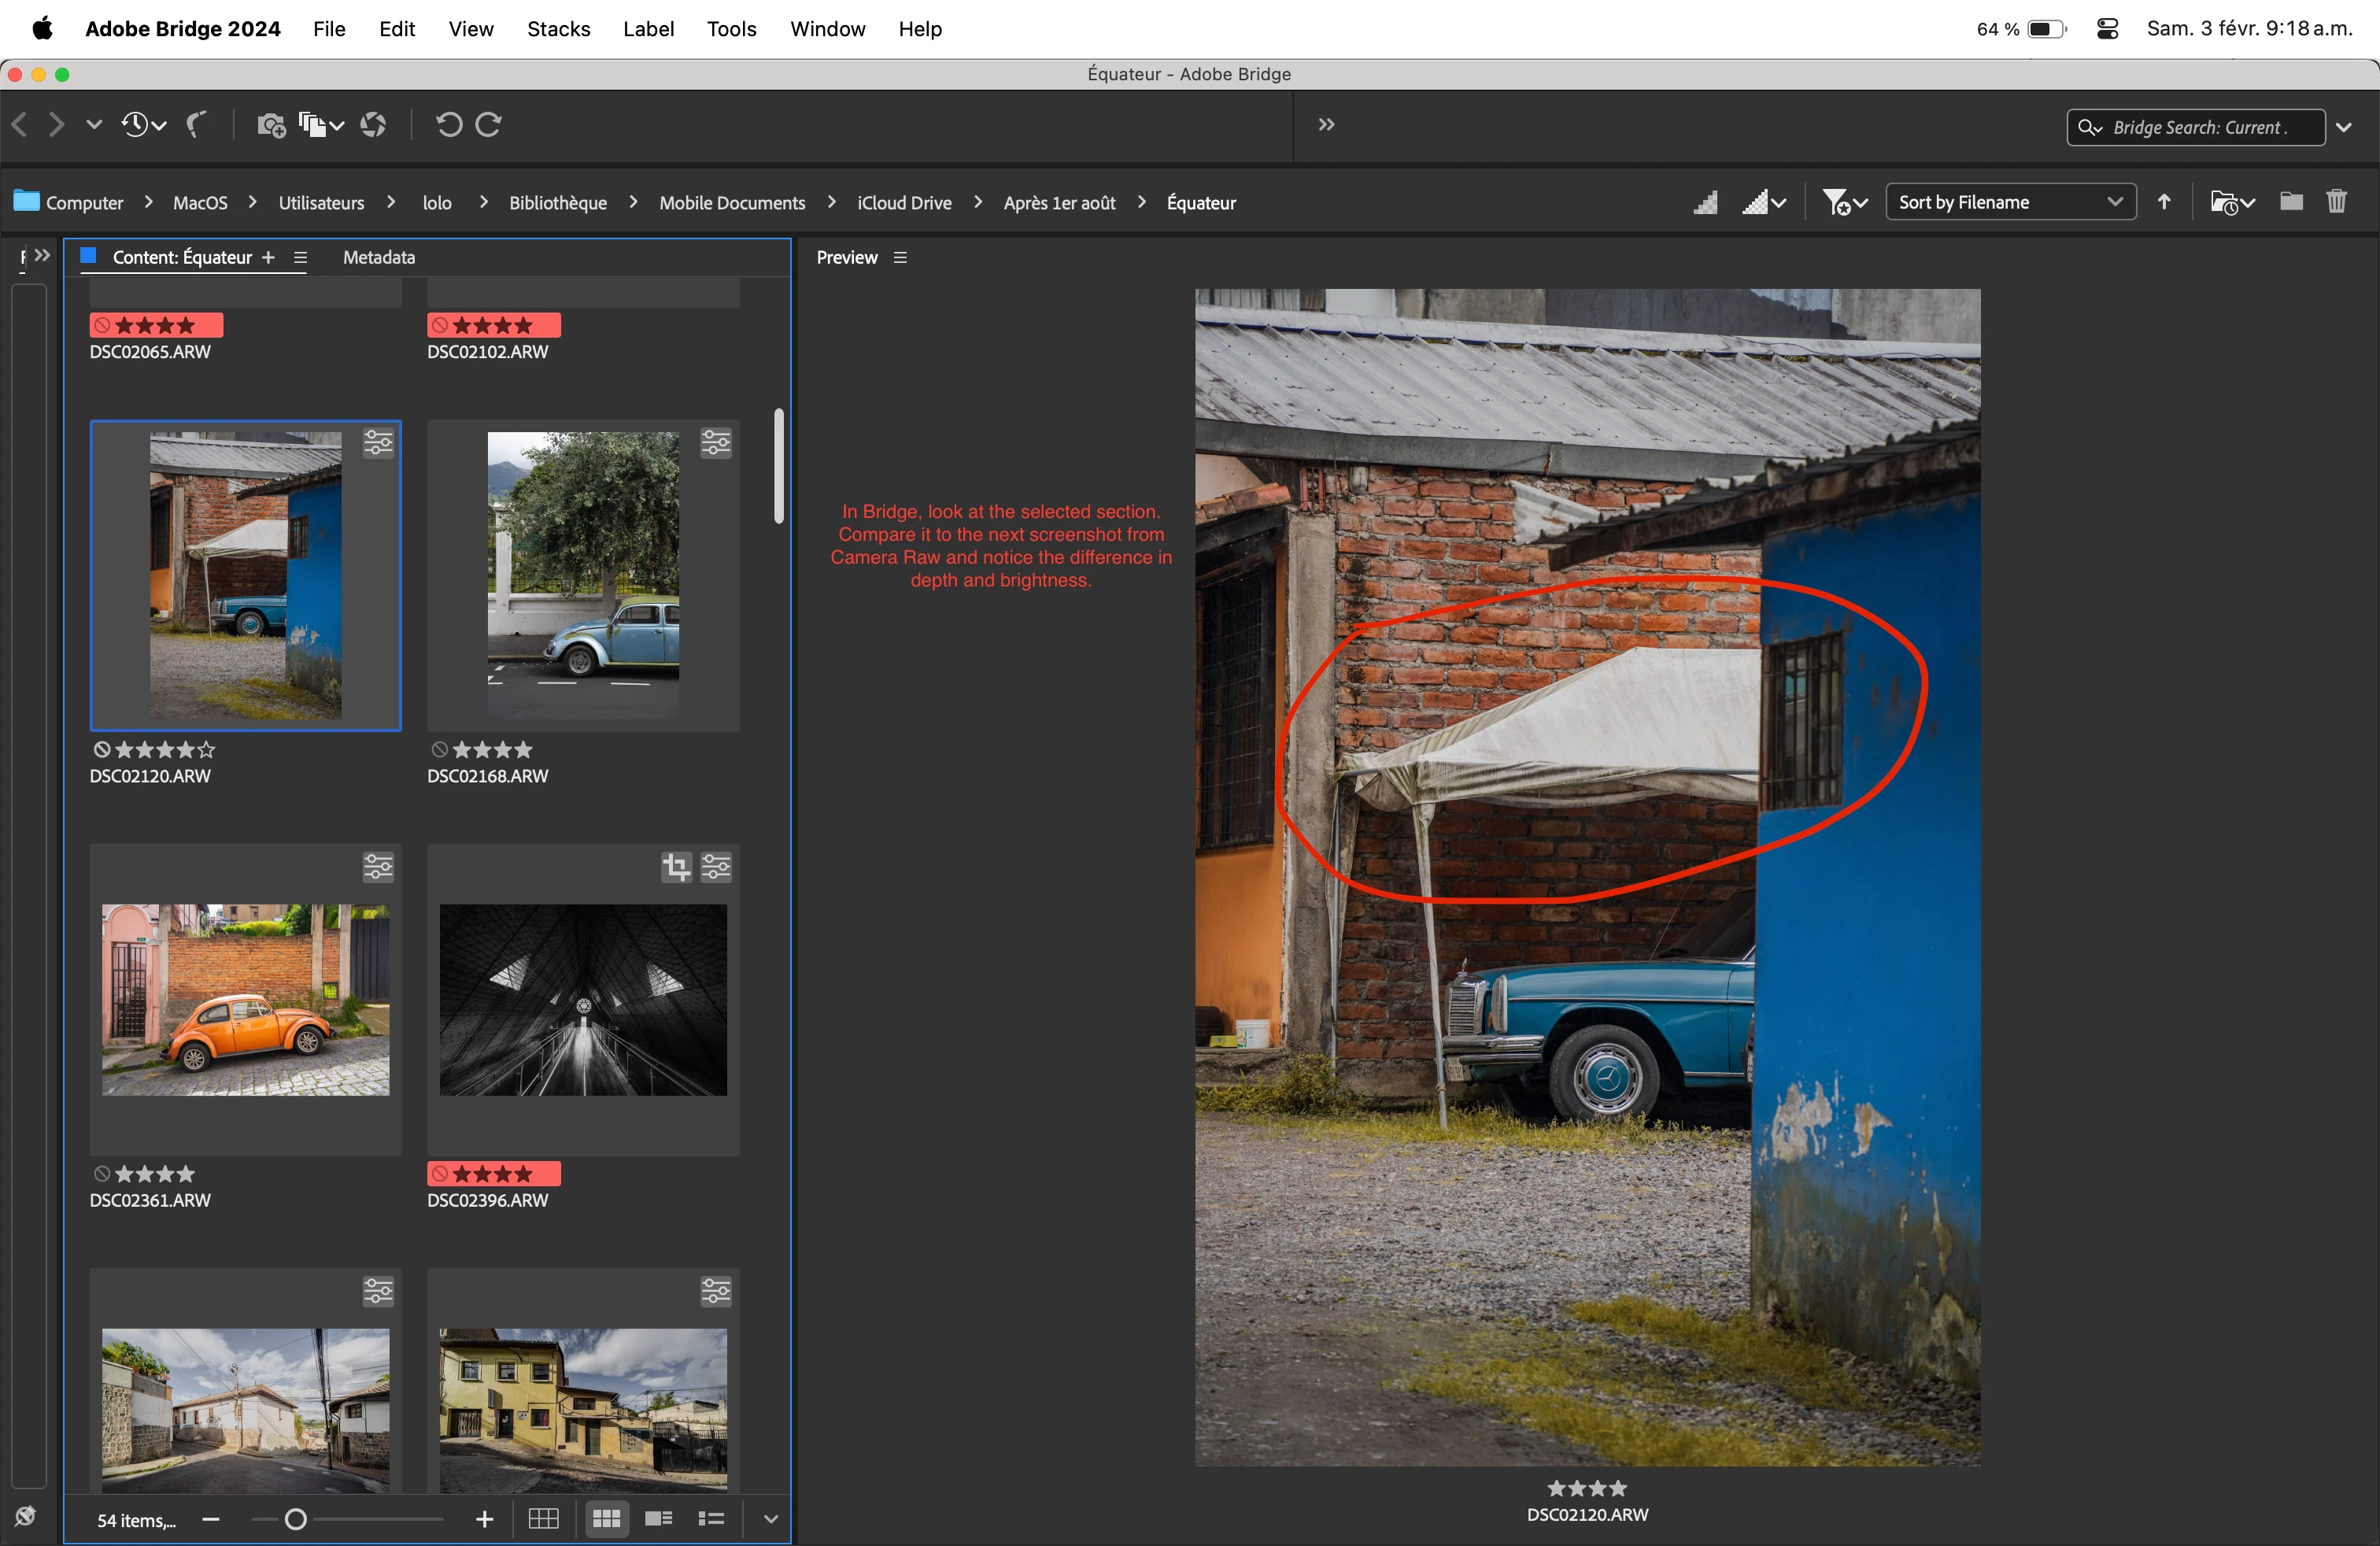Toggle ascending sort order arrow
The height and width of the screenshot is (1546, 2380).
[x=2164, y=202]
